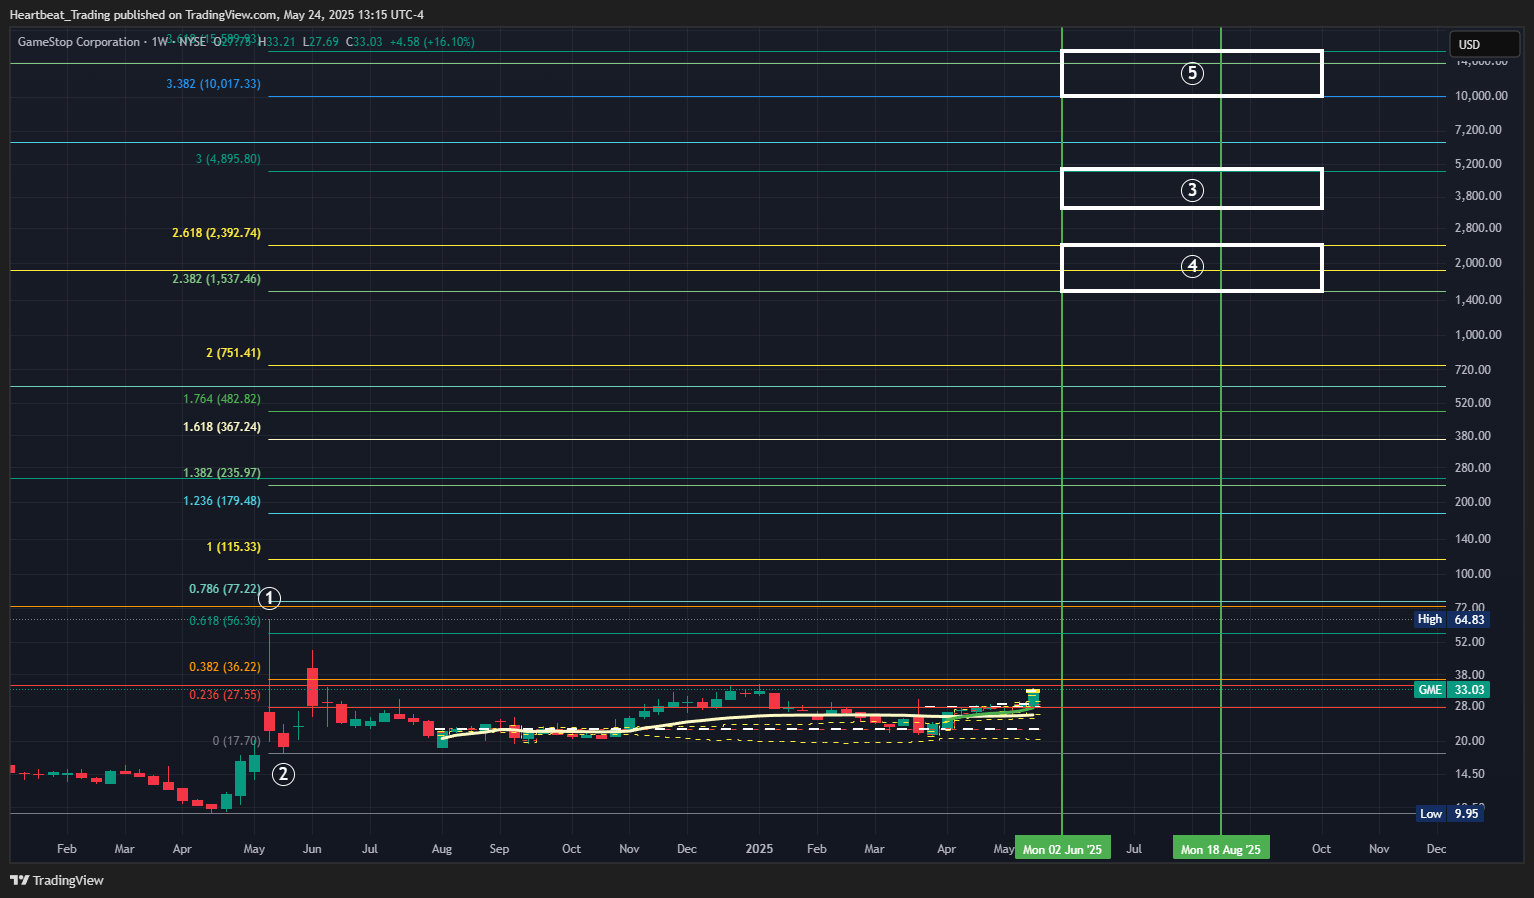Click 7,200.00 on the price axis
The height and width of the screenshot is (898, 1534).
click(1478, 130)
